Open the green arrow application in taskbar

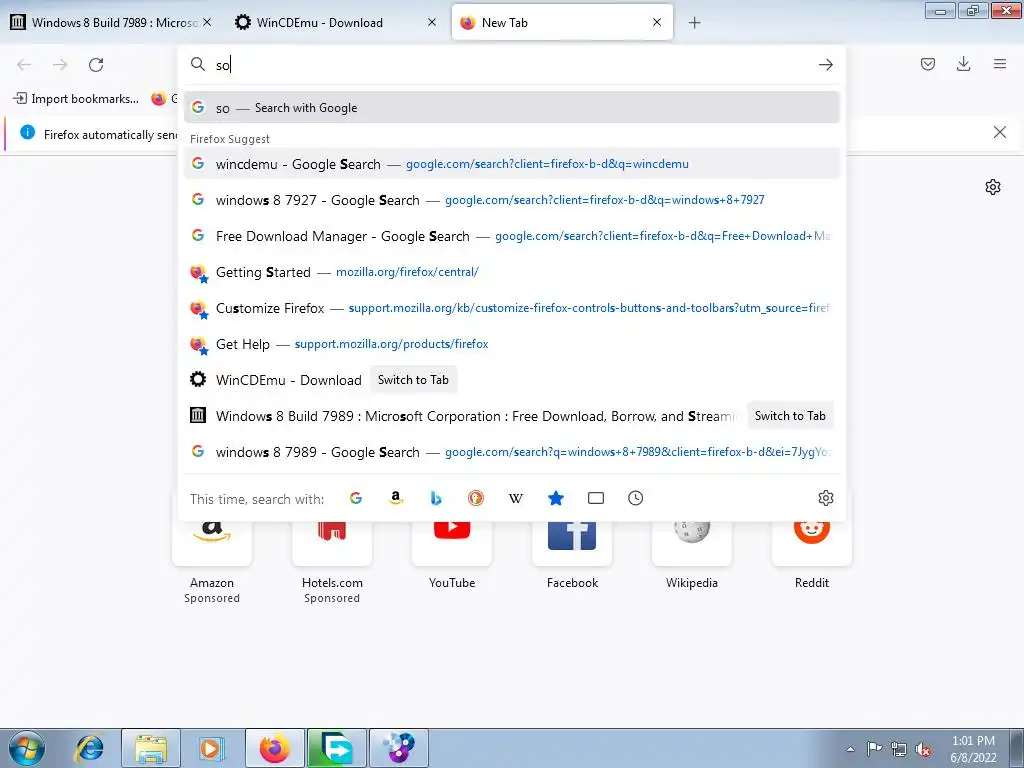click(338, 748)
